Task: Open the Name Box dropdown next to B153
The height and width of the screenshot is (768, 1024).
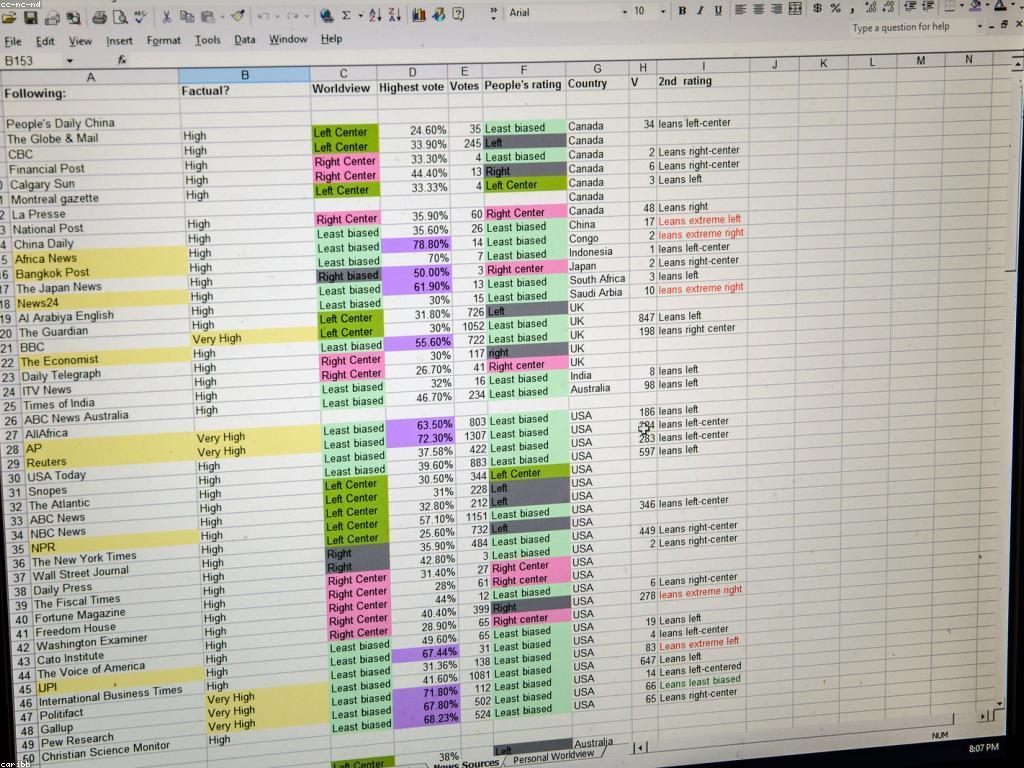Action: pyautogui.click(x=69, y=61)
